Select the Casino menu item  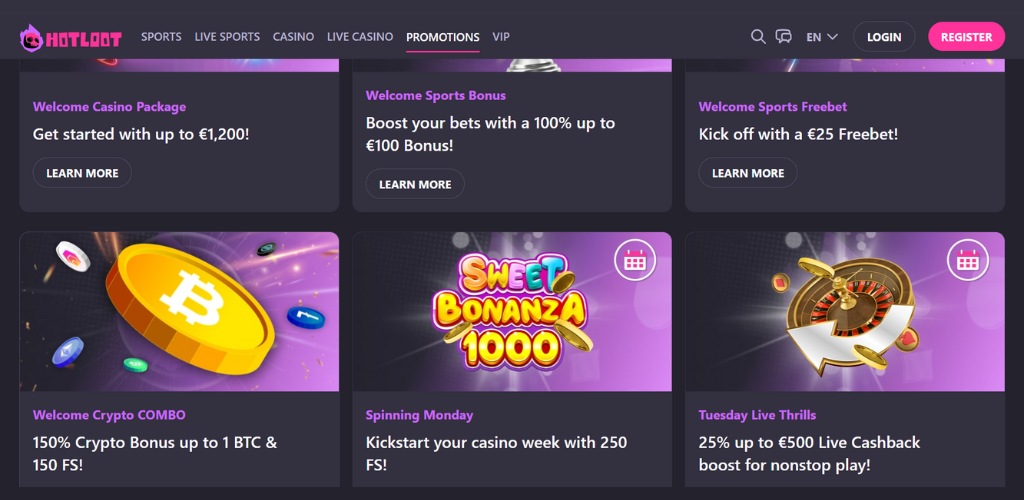[x=294, y=37]
